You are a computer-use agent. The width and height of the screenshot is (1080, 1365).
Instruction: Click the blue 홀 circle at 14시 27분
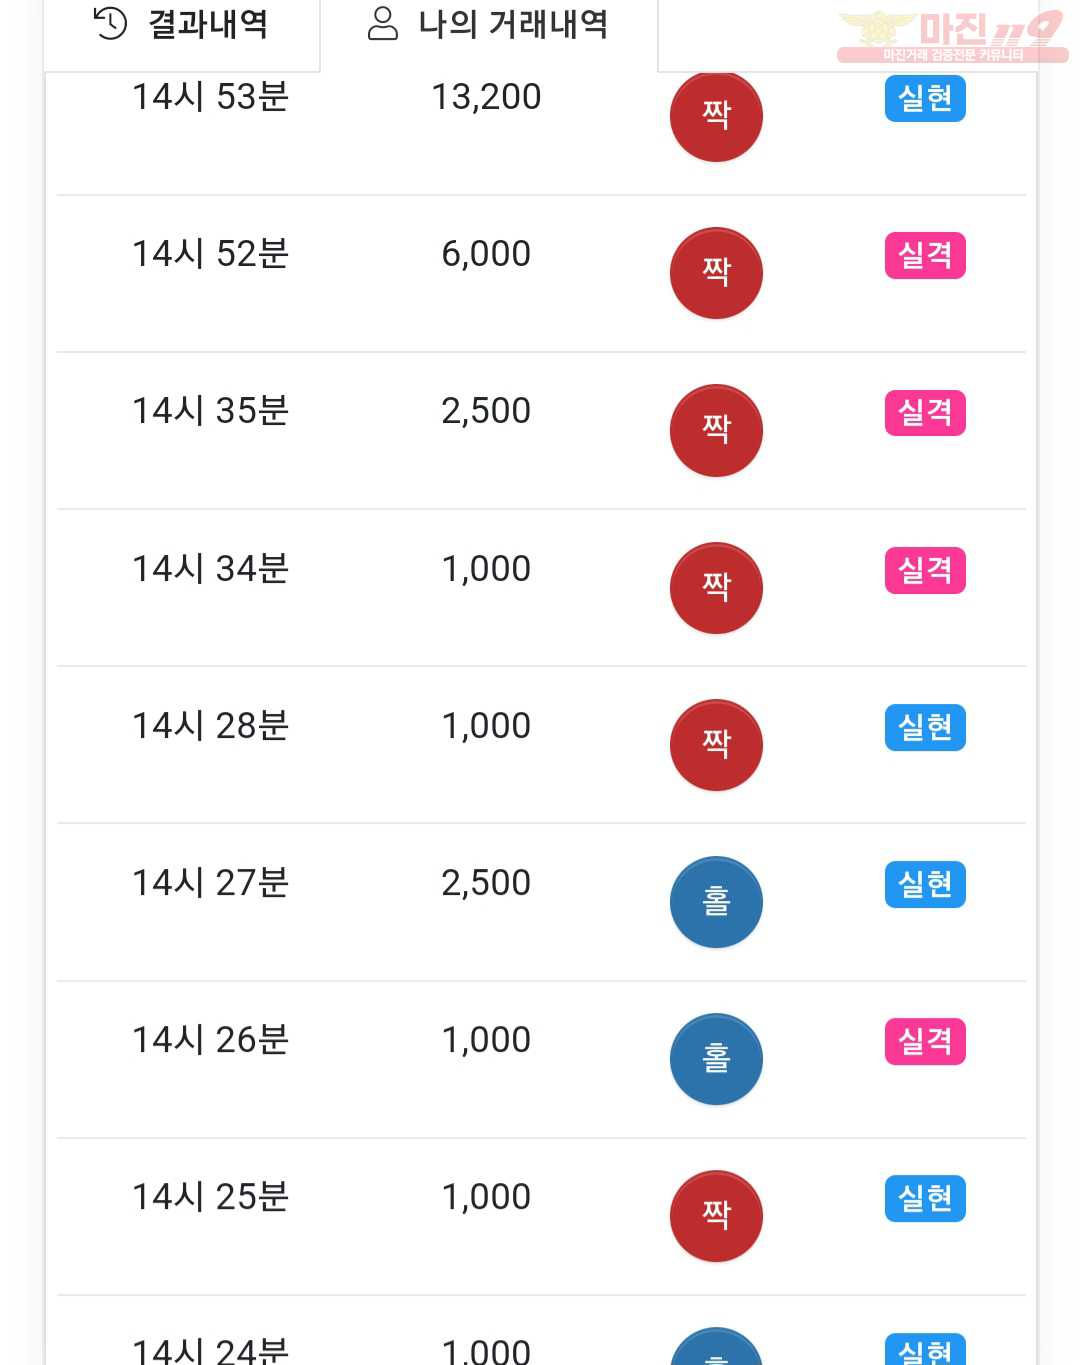coord(716,902)
